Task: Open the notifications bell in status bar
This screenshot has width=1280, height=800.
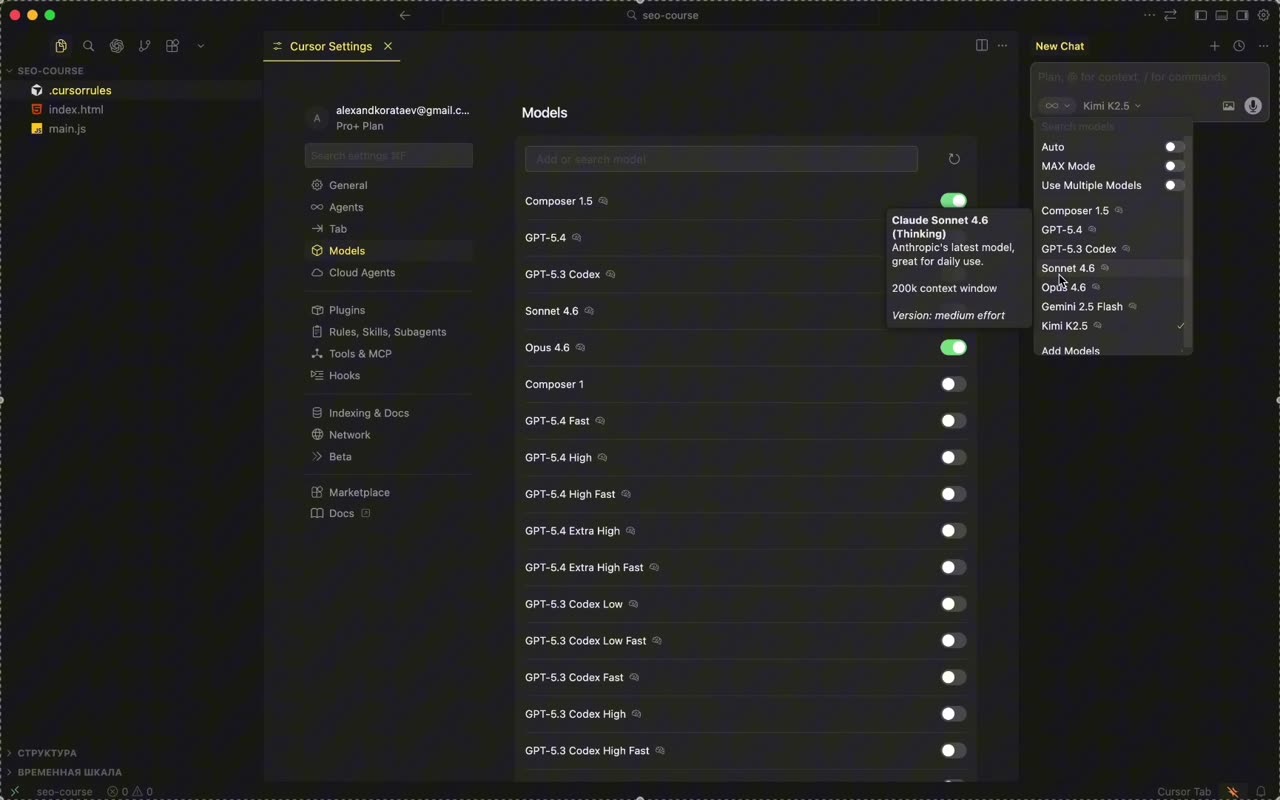Action: (x=1261, y=792)
